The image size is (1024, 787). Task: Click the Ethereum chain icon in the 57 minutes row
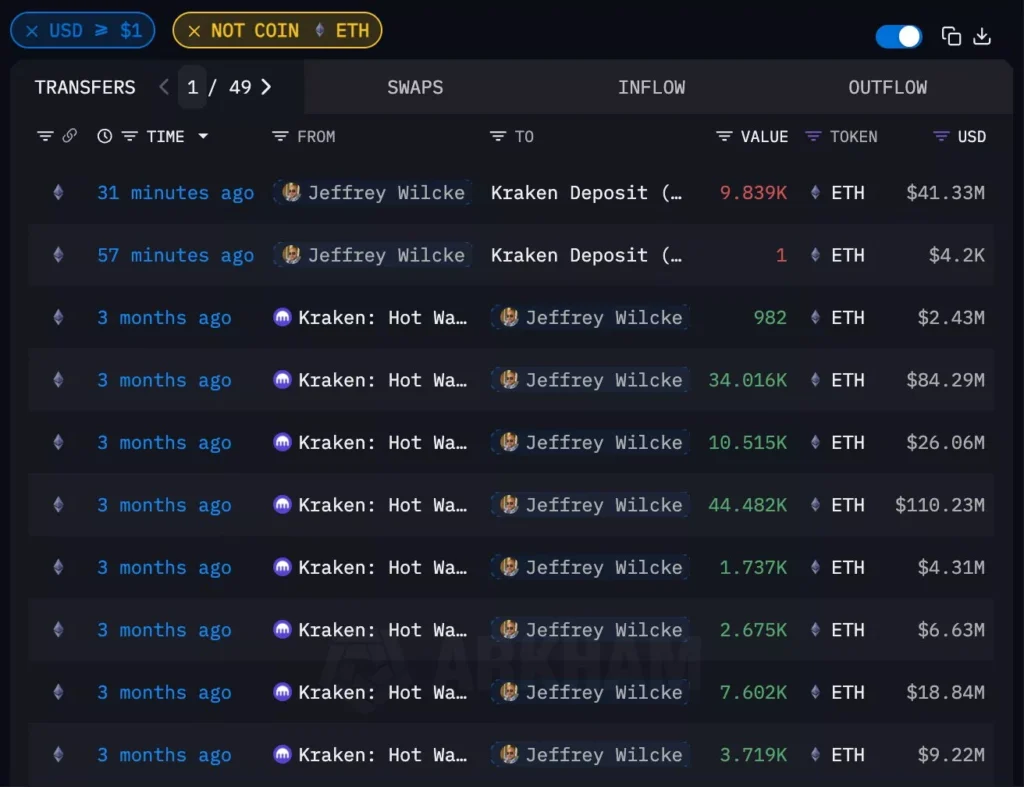[59, 255]
